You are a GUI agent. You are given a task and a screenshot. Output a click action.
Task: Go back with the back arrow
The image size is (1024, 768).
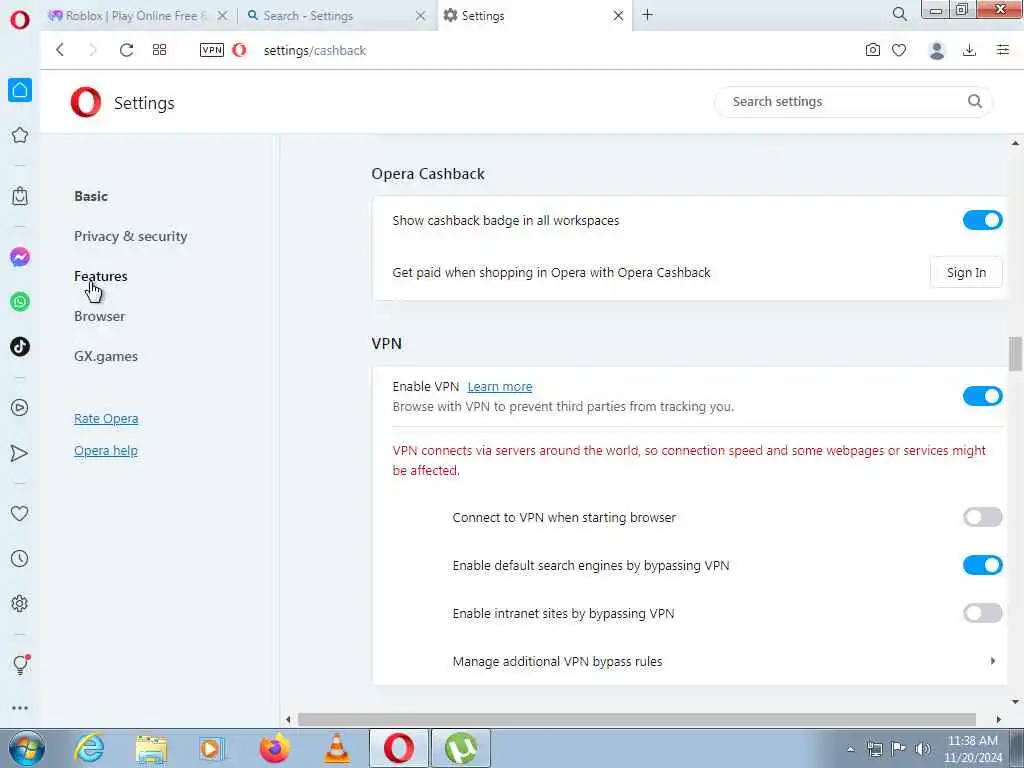tap(60, 50)
